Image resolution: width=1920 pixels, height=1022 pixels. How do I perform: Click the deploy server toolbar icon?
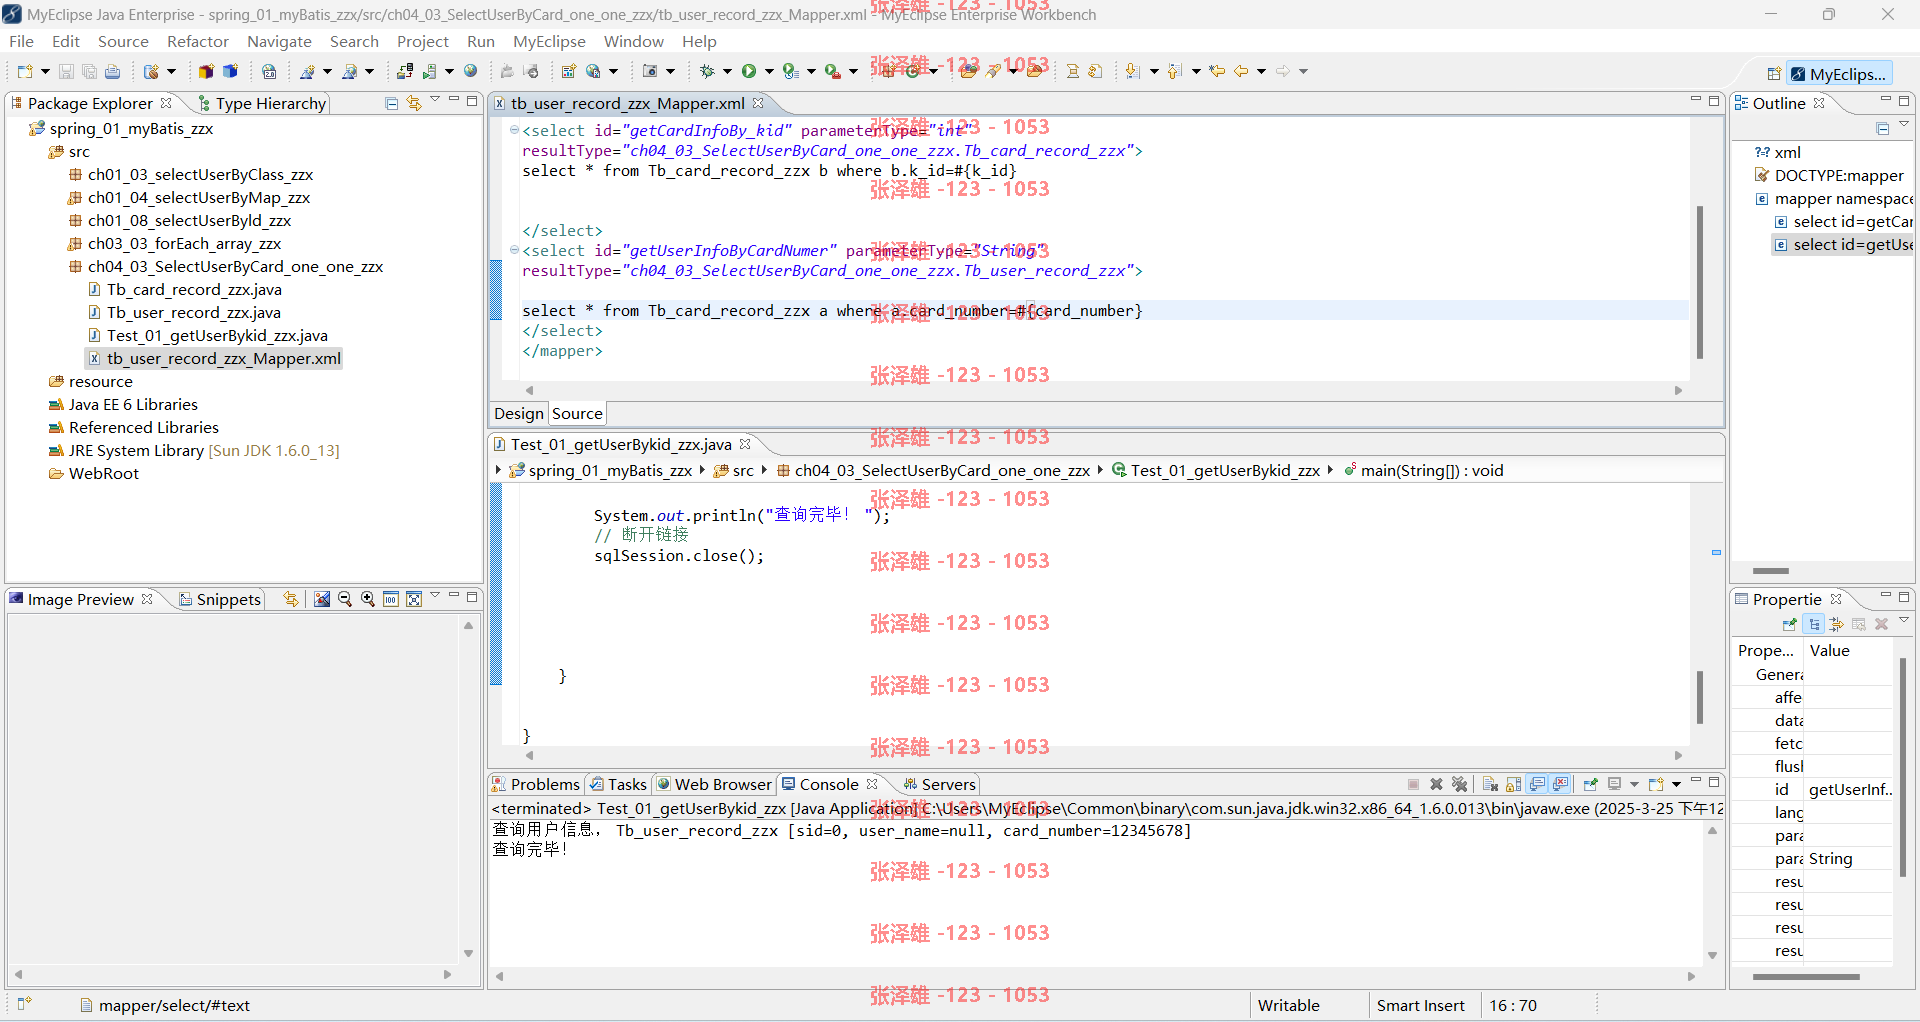click(x=405, y=71)
